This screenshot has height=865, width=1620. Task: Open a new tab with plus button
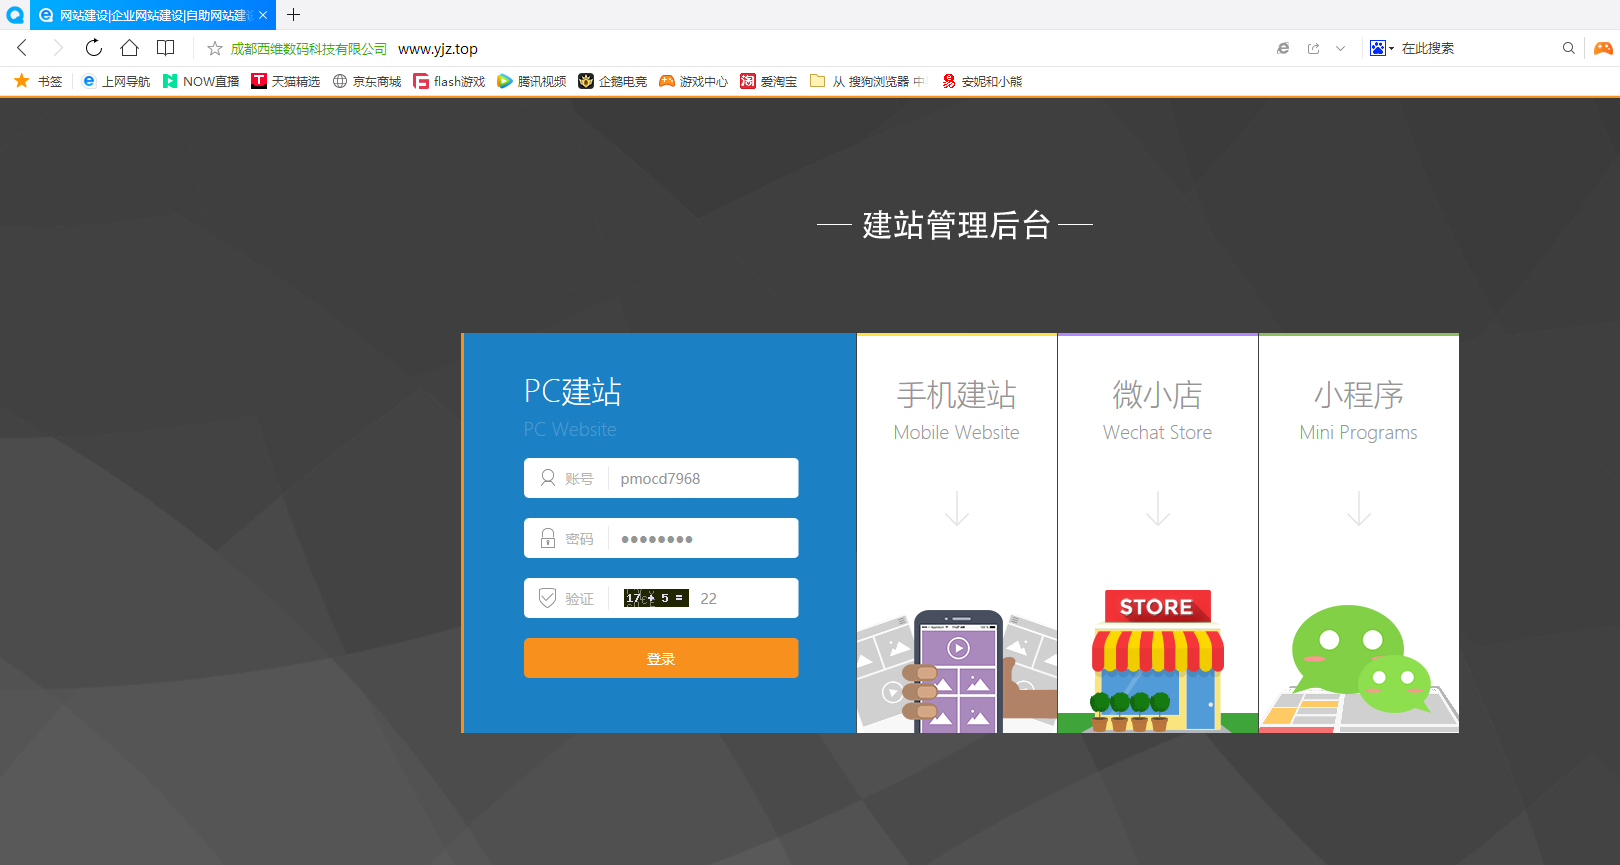[293, 15]
